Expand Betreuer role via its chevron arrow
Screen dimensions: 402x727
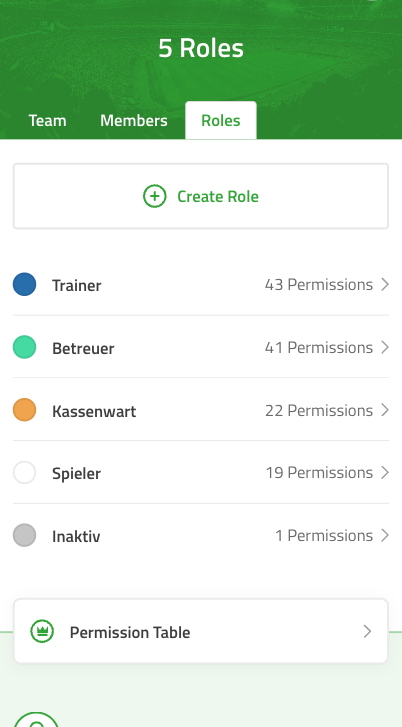385,347
